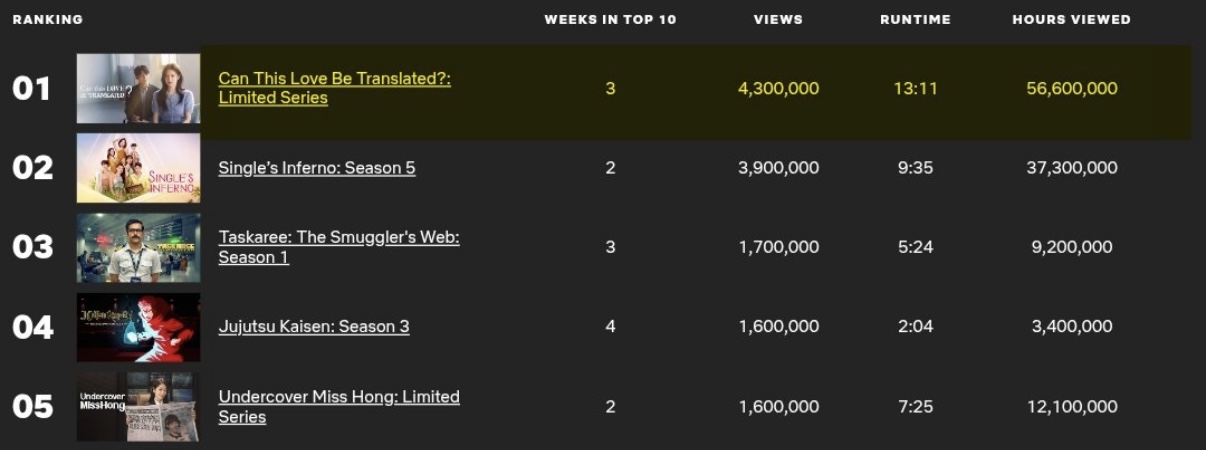This screenshot has height=450, width=1206.
Task: Click the Weeks in Top 10 header
Action: (x=610, y=19)
